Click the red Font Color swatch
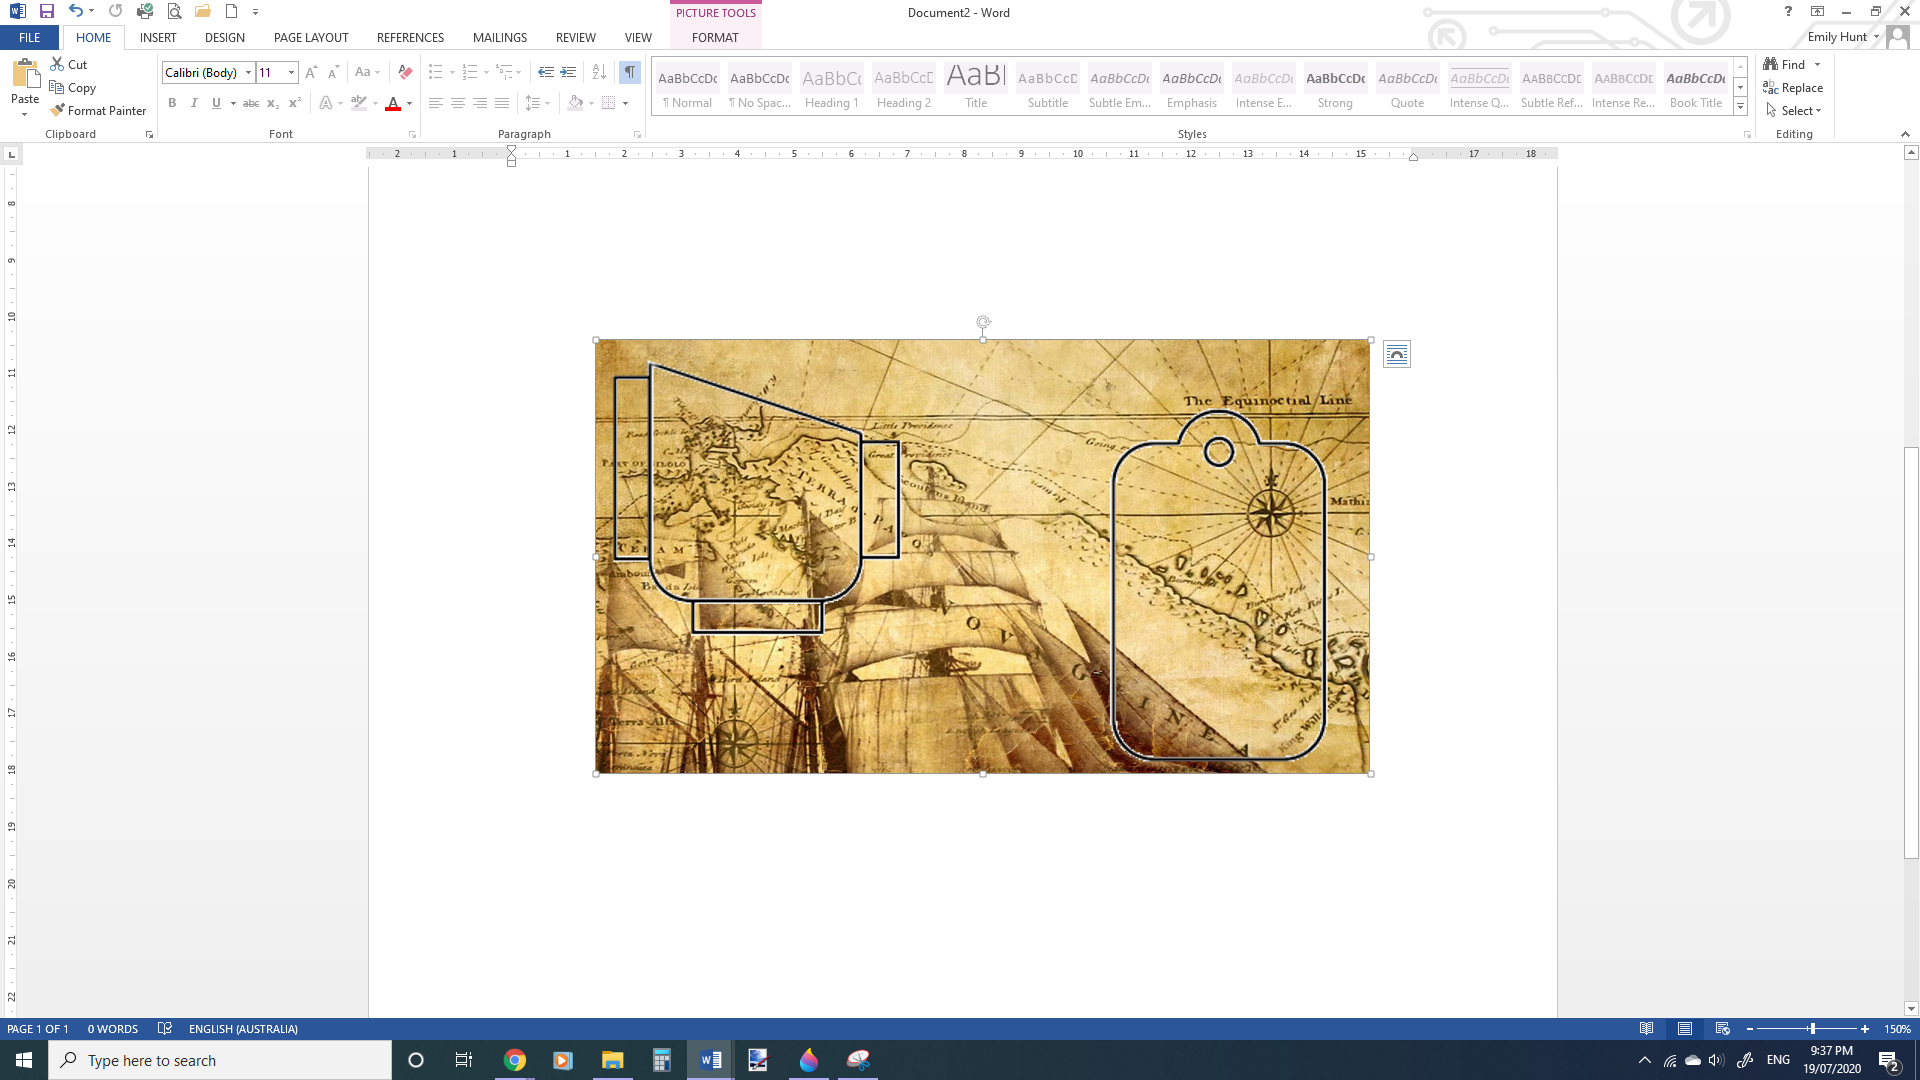 393,103
